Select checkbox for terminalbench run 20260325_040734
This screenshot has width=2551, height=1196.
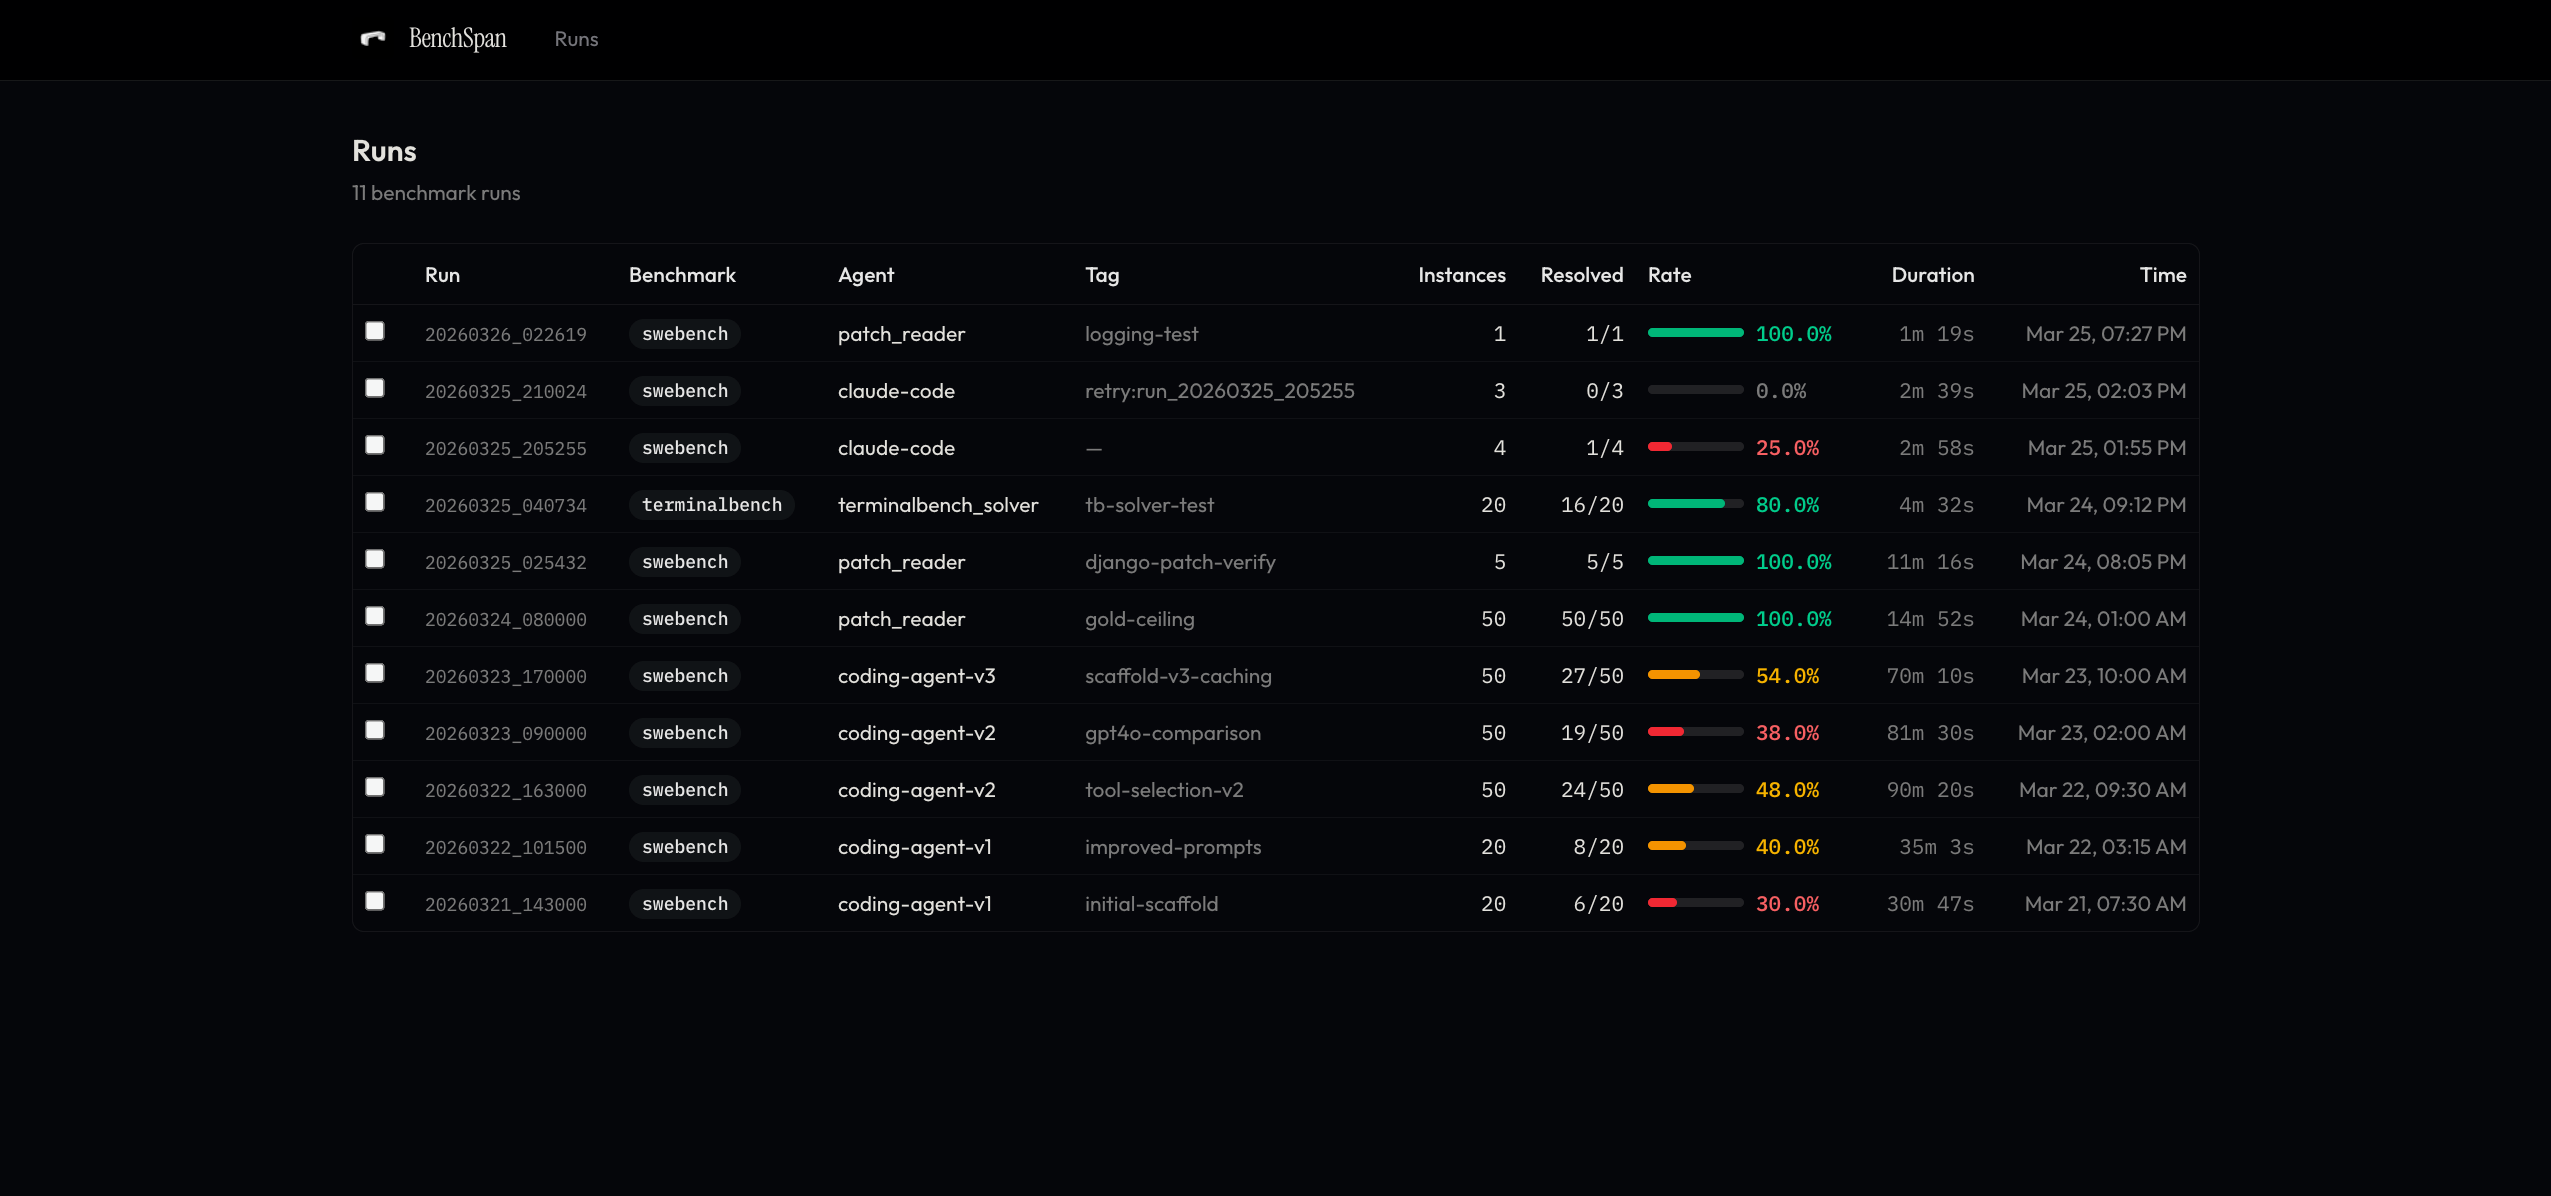tap(375, 502)
